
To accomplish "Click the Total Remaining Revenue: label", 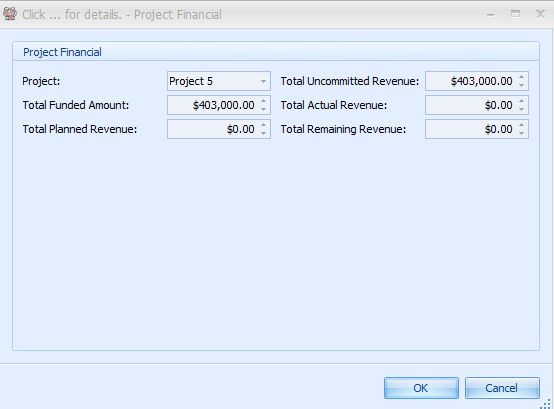I will click(343, 129).
